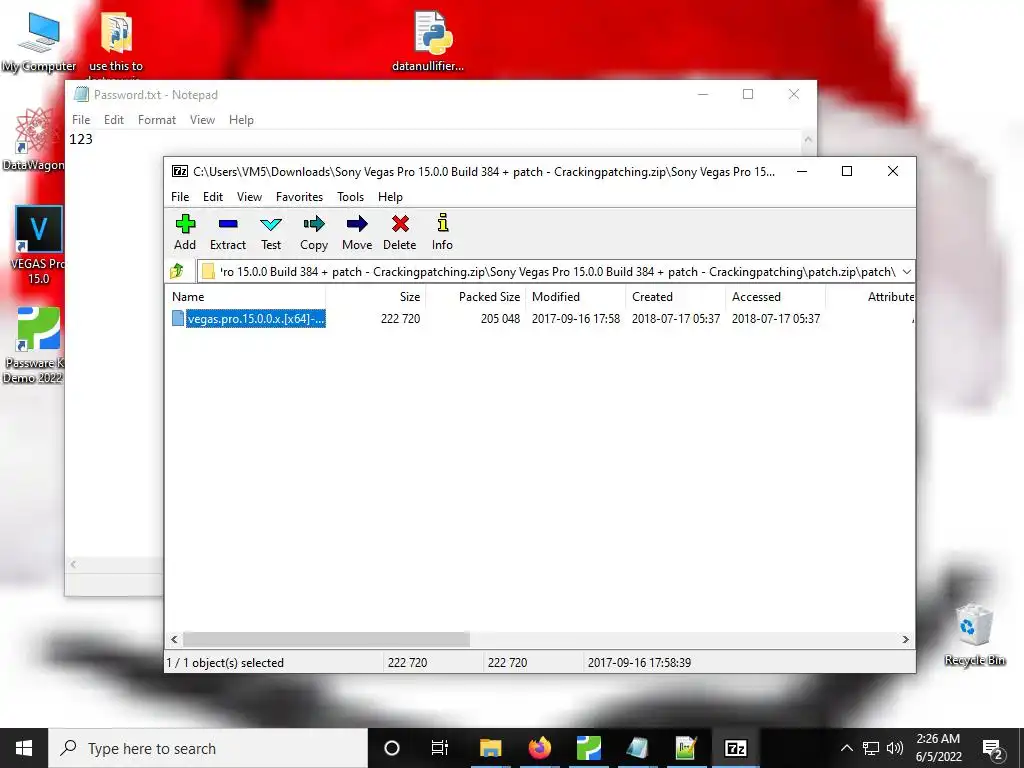Image resolution: width=1024 pixels, height=768 pixels.
Task: Click the Extract toolbar icon
Action: click(x=227, y=232)
